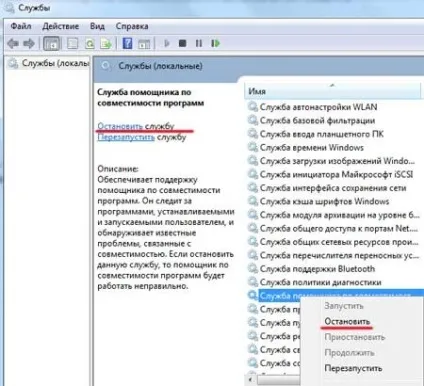
Task: Click the Refresh toolbar icon
Action: (90, 43)
